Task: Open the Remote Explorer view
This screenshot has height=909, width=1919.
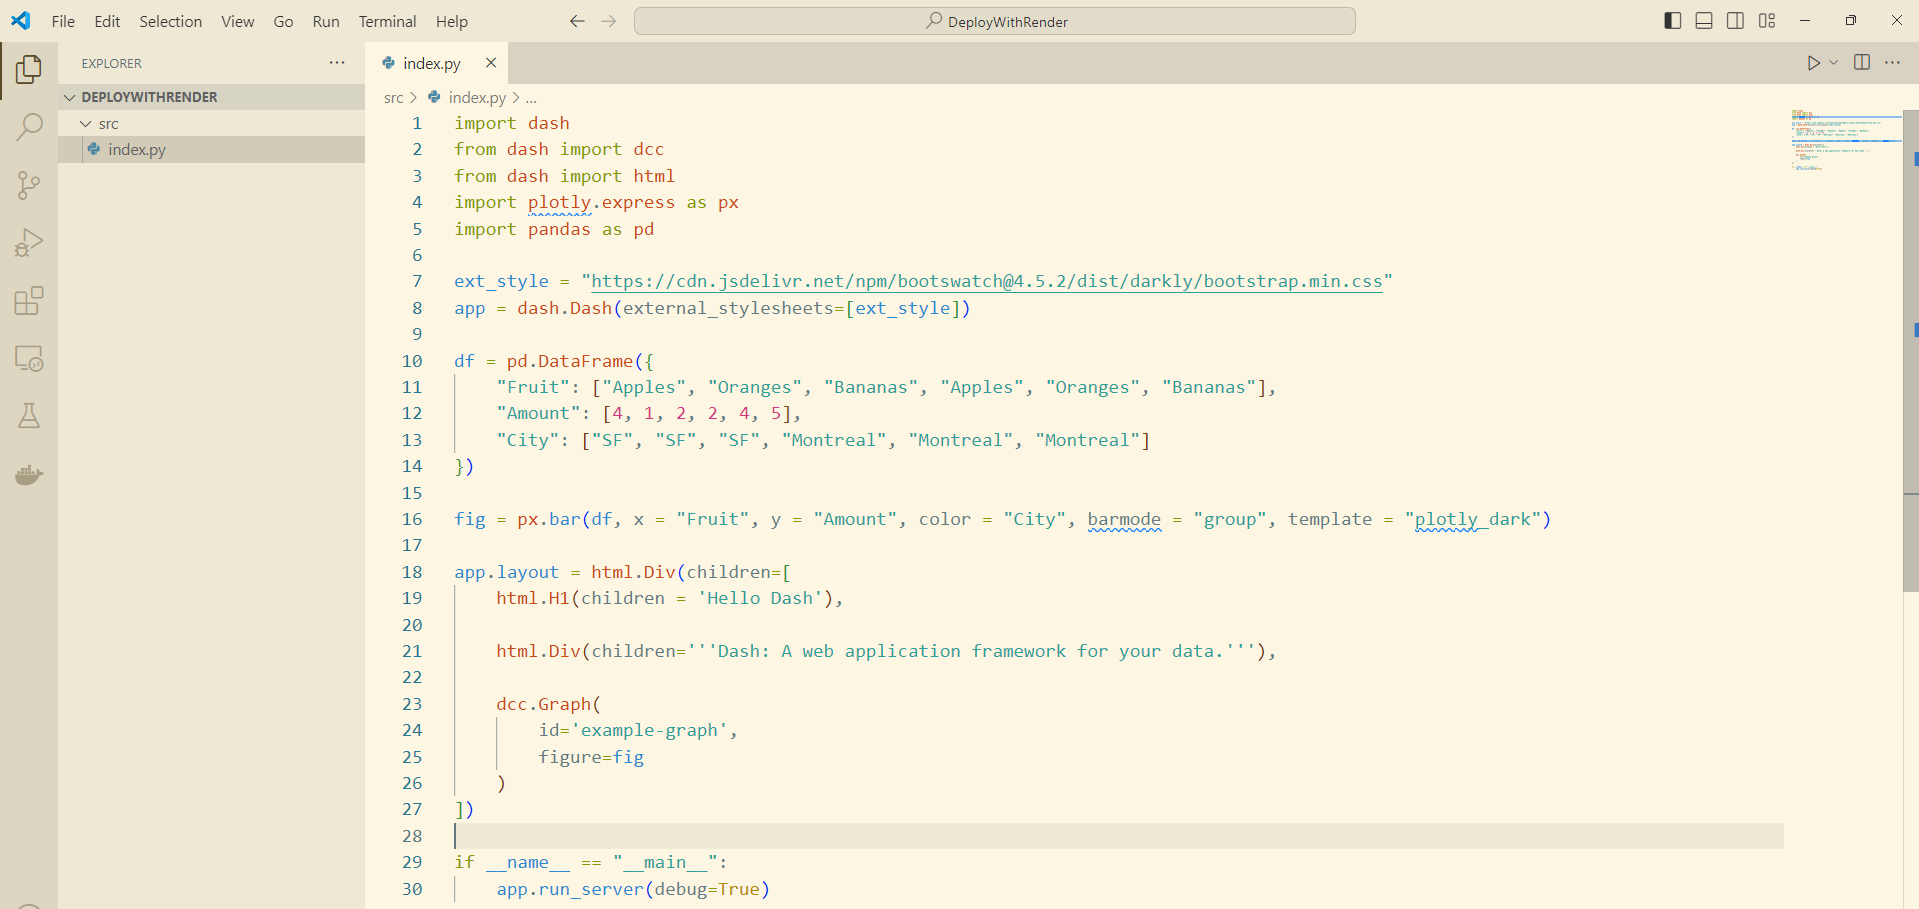Action: point(29,359)
